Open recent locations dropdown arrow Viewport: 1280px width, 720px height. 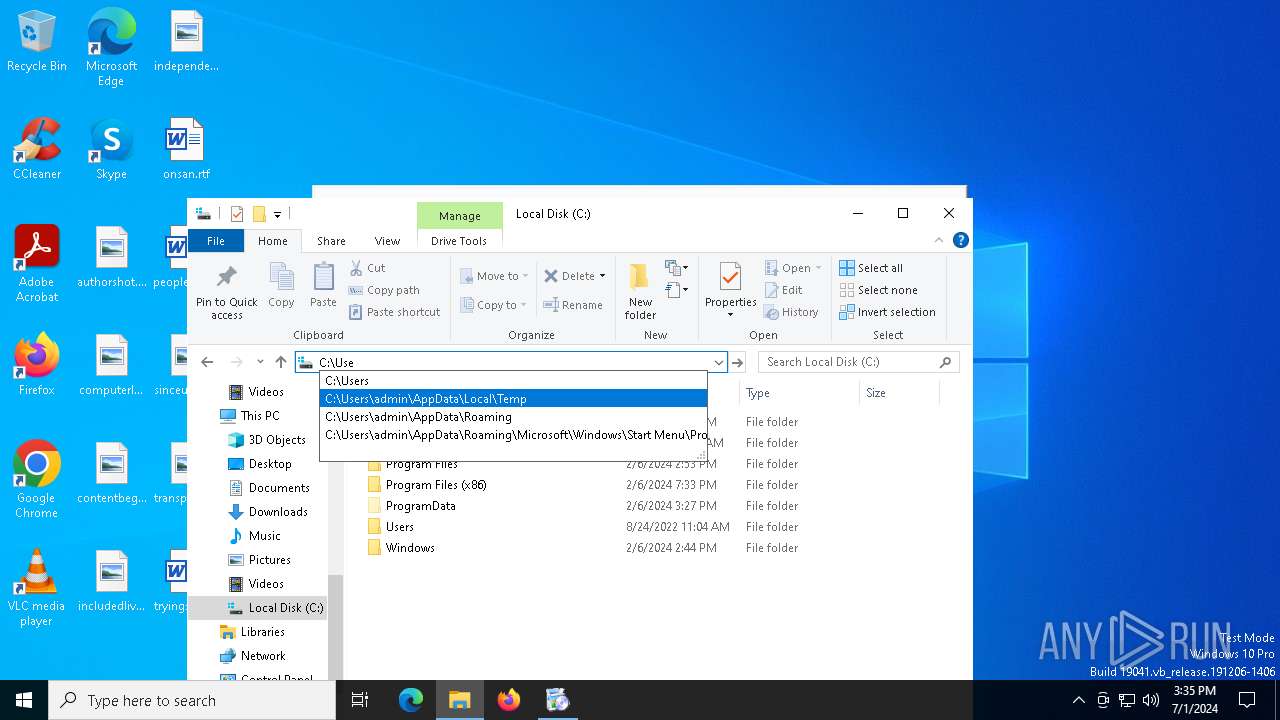[x=260, y=362]
